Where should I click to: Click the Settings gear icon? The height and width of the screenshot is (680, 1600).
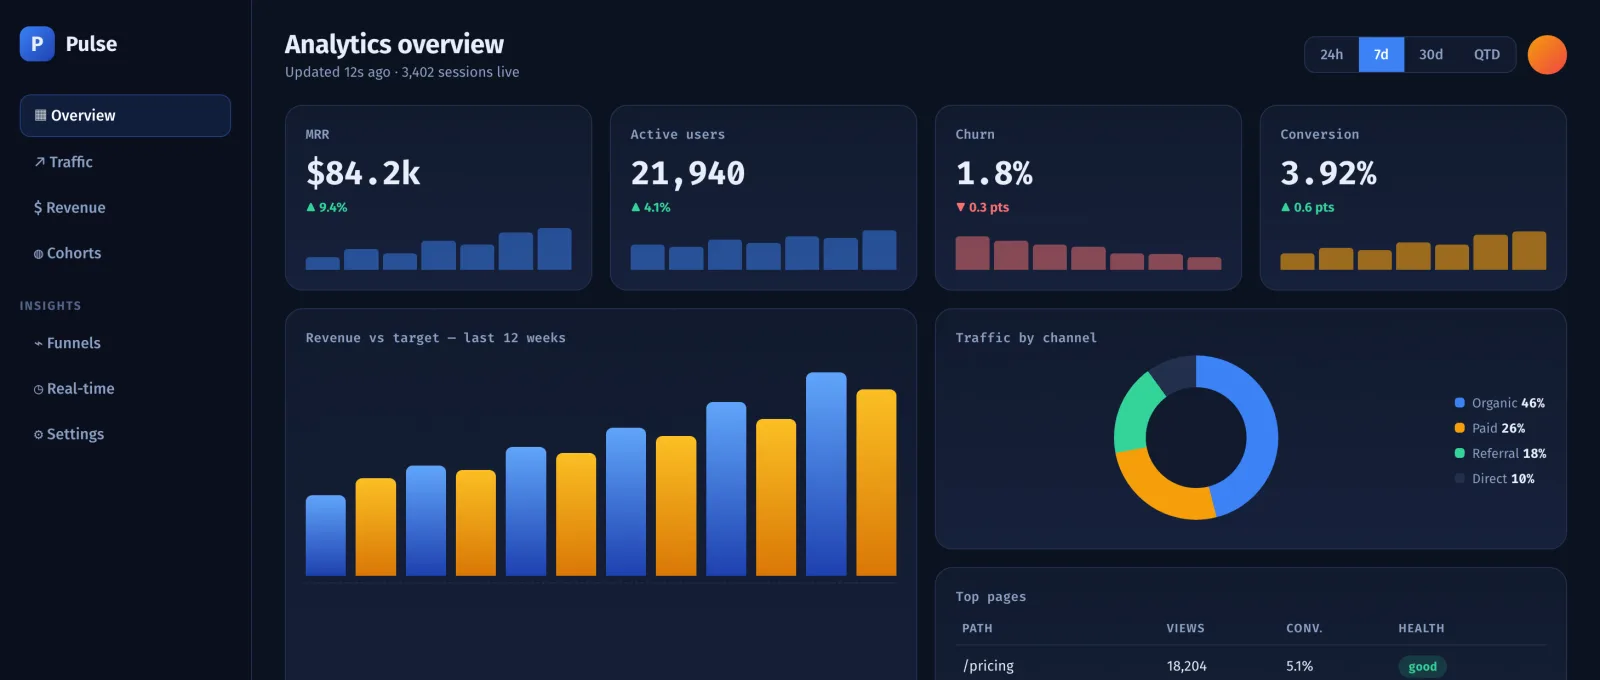coord(38,435)
